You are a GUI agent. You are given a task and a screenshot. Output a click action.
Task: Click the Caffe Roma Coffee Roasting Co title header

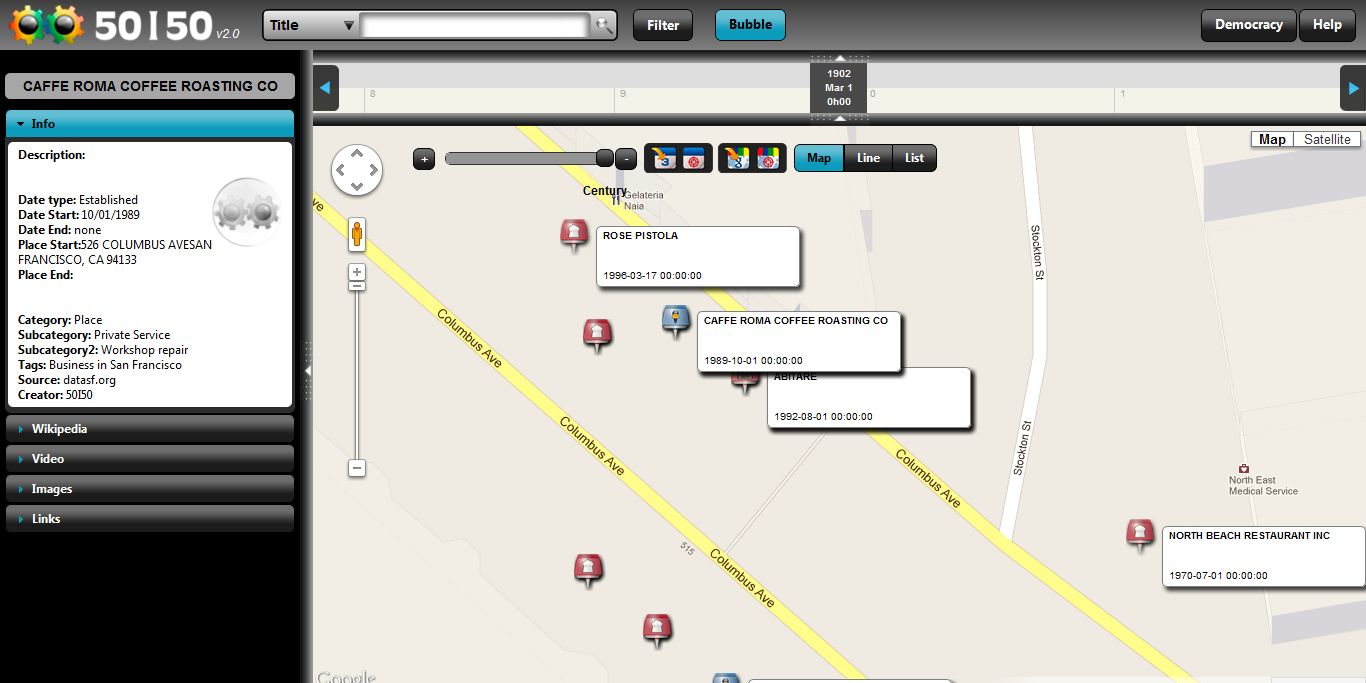150,86
